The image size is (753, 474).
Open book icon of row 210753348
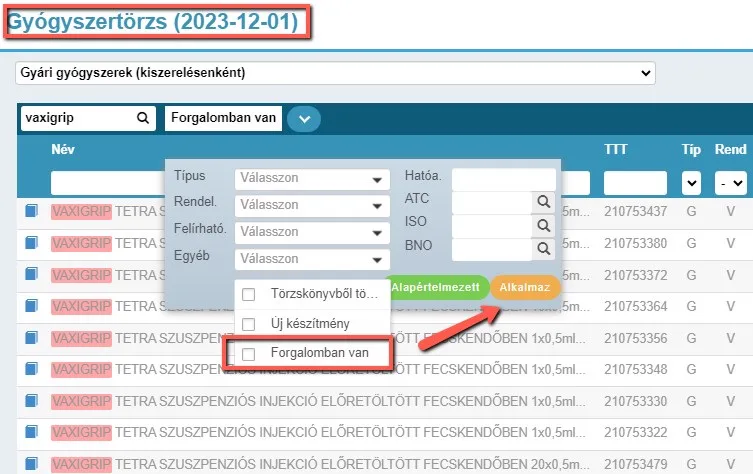coord(31,369)
